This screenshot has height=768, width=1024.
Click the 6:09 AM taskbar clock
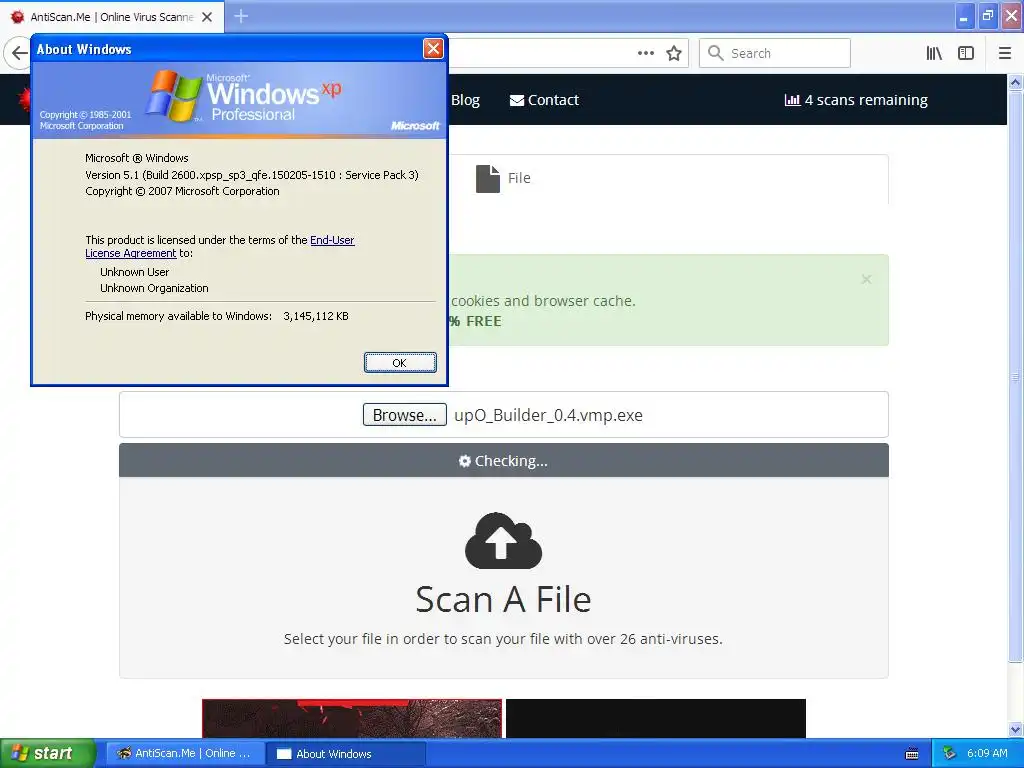987,753
